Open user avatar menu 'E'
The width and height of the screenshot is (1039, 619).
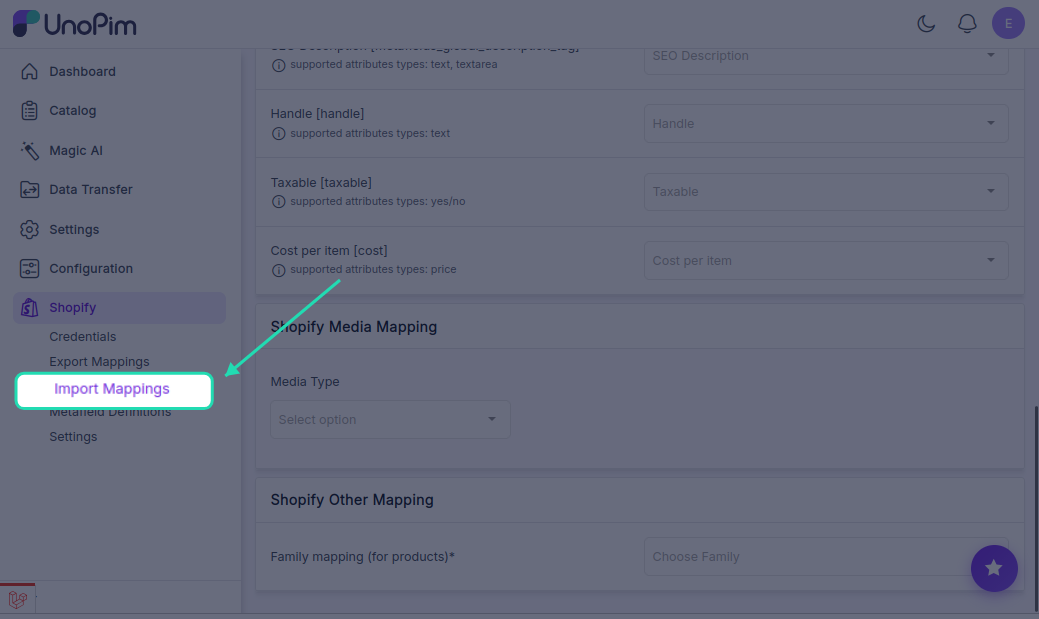[1008, 23]
